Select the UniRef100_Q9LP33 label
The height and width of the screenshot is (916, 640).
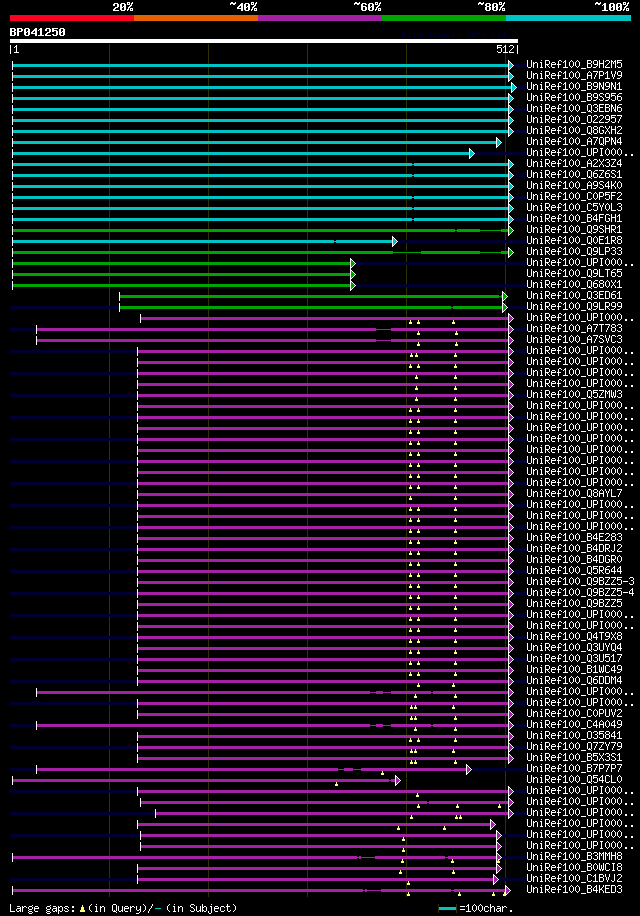574,251
